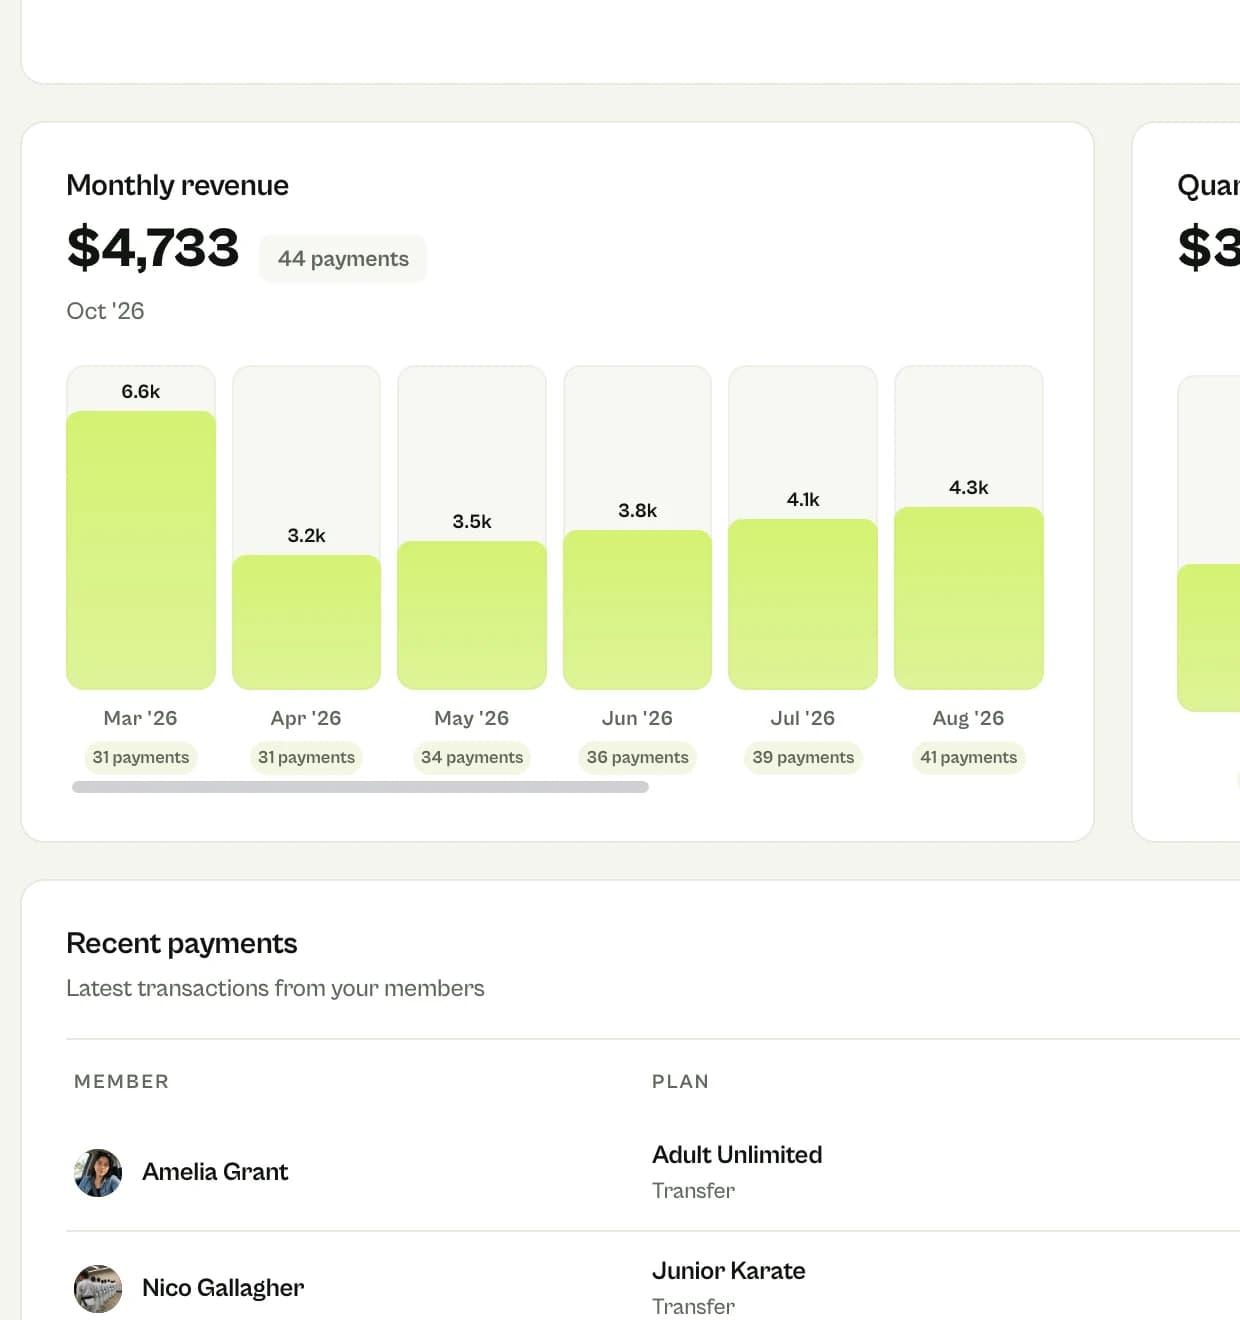The image size is (1240, 1320).
Task: Click Transfer under Adult Unlimited
Action: [x=693, y=1191]
